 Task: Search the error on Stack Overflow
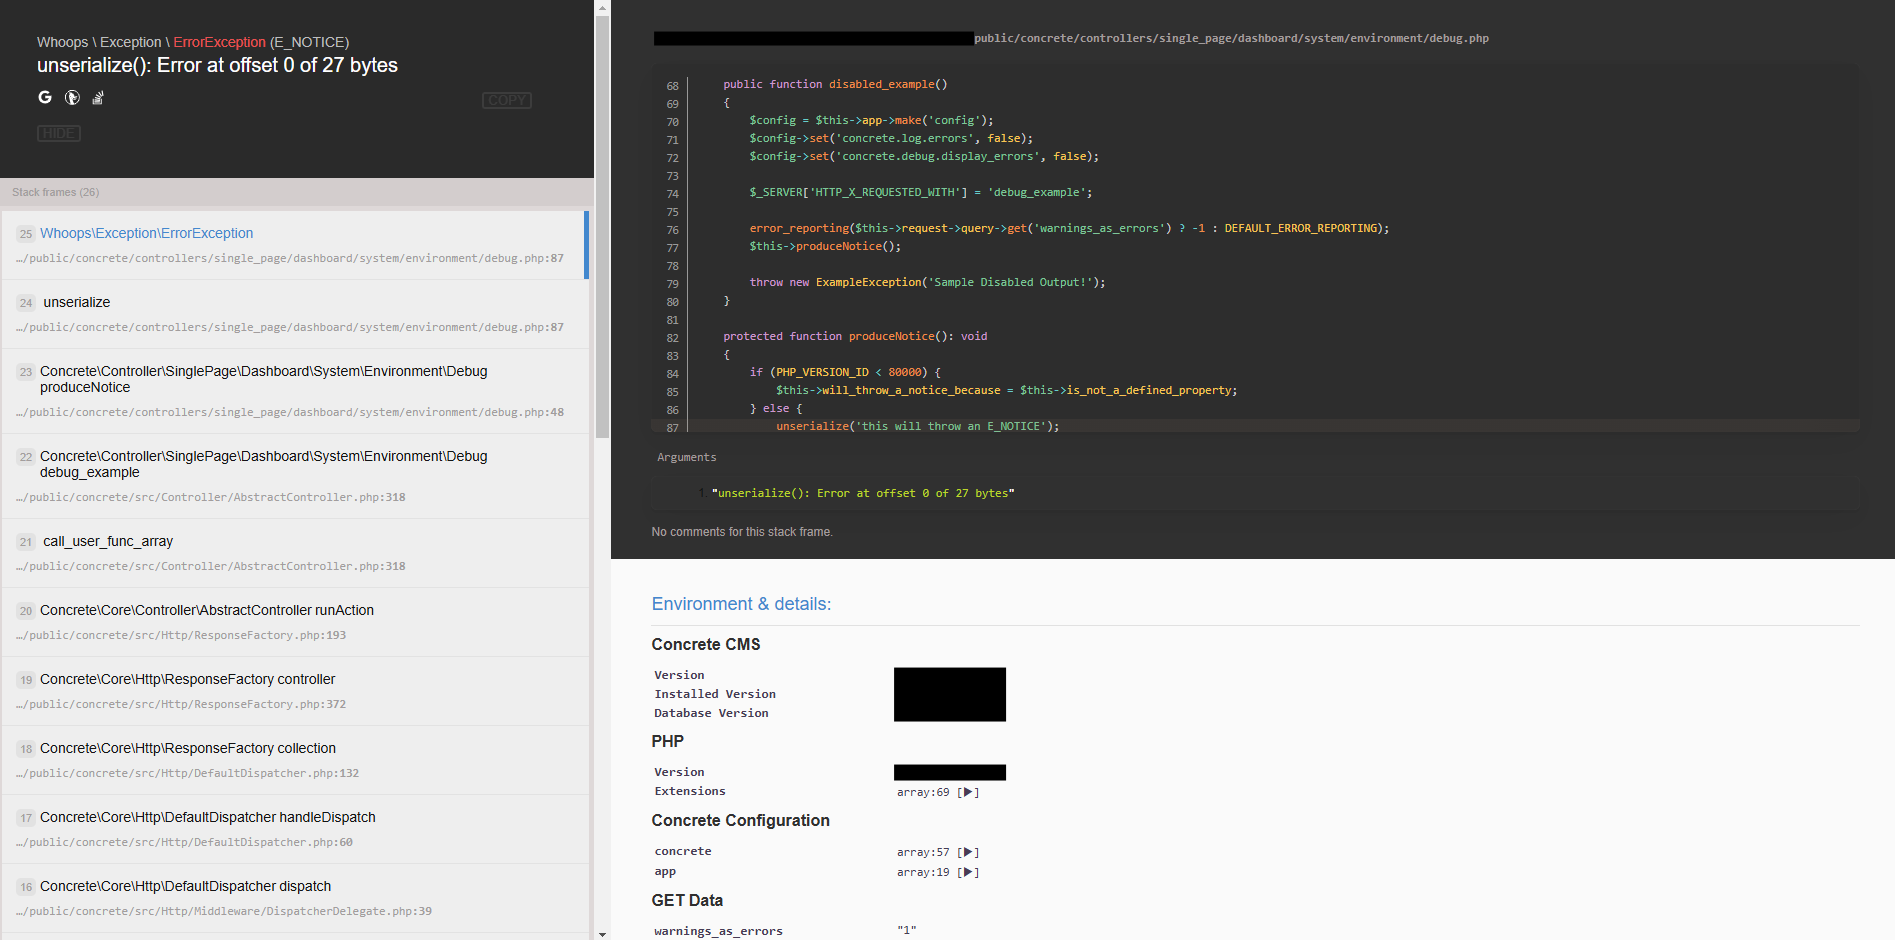pos(97,97)
